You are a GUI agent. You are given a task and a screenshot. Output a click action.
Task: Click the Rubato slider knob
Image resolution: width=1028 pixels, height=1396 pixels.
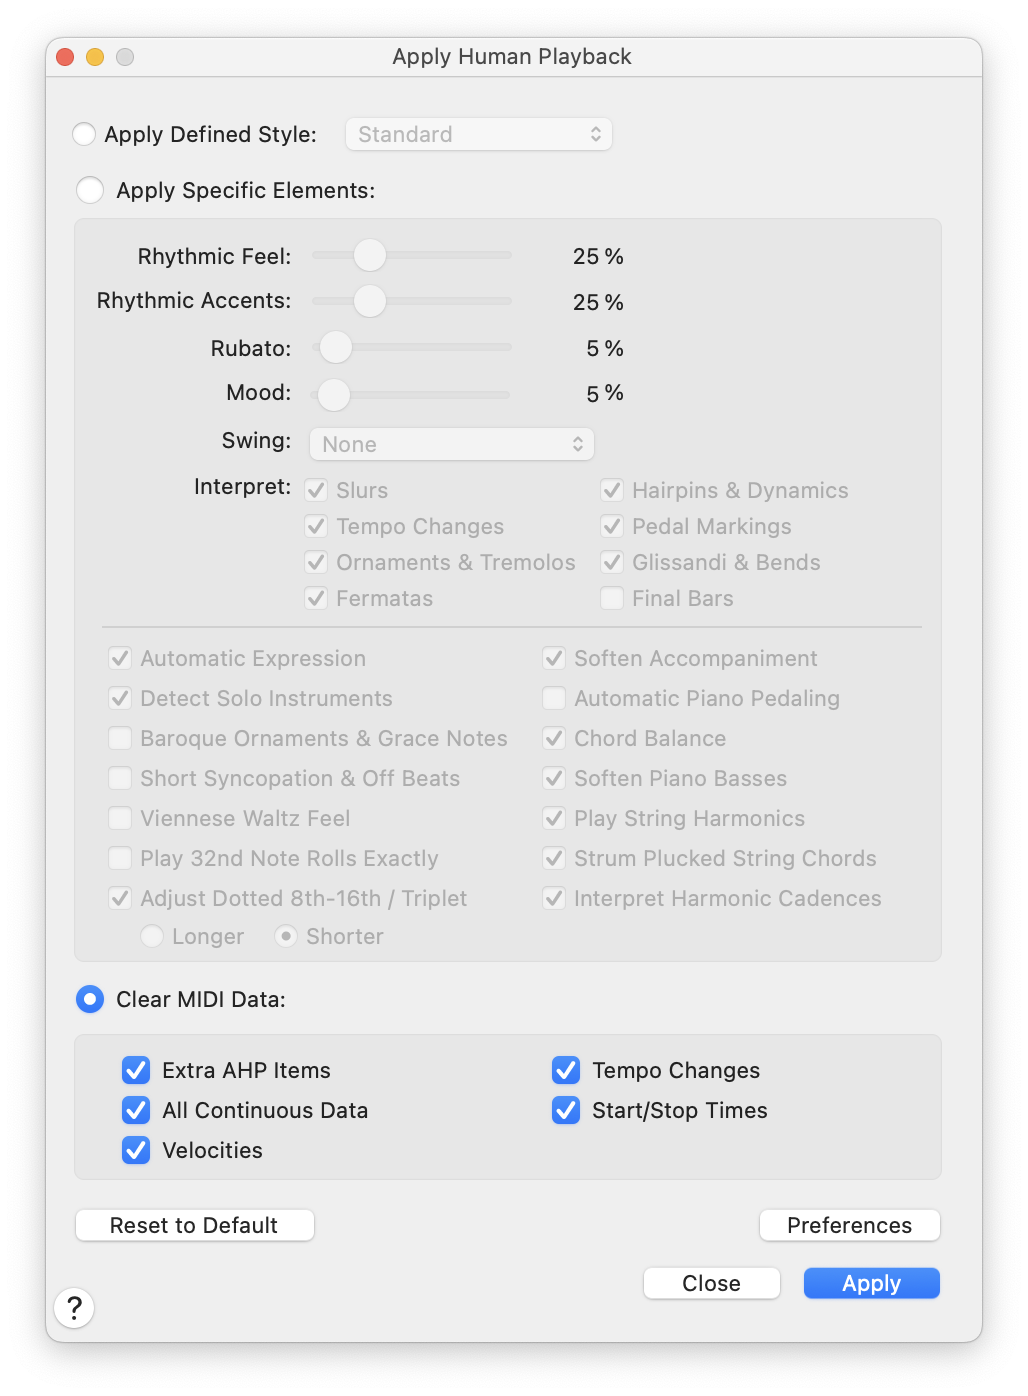pos(336,347)
